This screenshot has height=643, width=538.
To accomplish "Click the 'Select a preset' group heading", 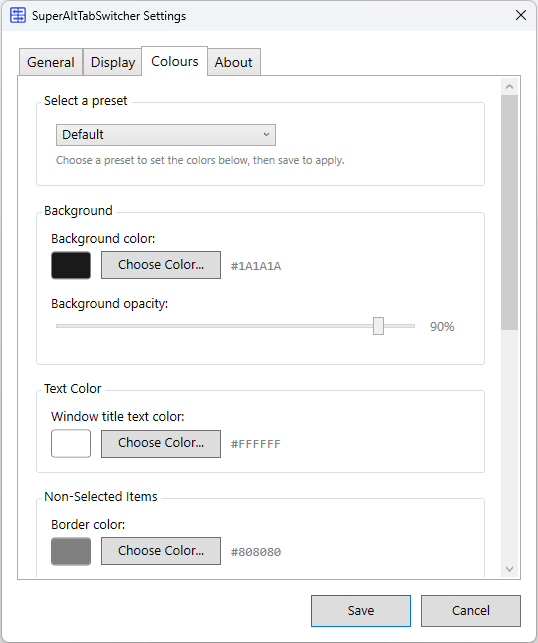I will coord(86,101).
